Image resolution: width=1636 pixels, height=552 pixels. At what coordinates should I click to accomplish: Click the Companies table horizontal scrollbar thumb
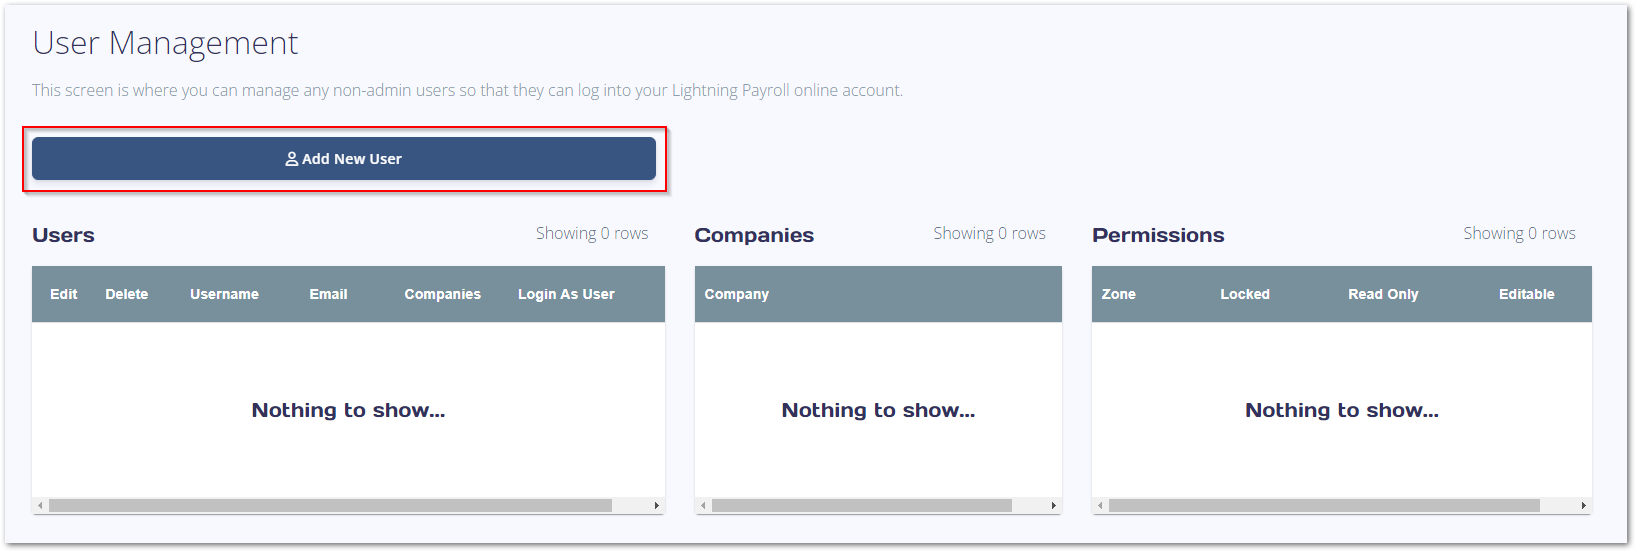point(862,506)
